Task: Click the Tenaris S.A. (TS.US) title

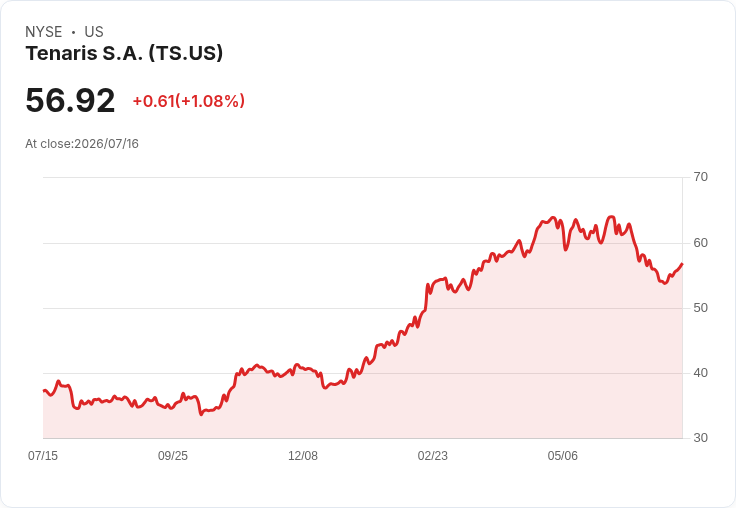Action: pyautogui.click(x=124, y=53)
